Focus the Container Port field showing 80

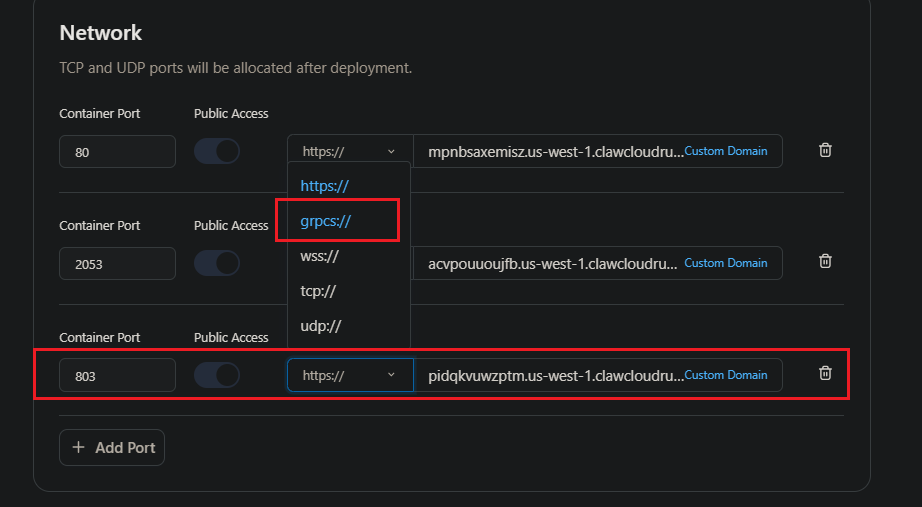118,152
